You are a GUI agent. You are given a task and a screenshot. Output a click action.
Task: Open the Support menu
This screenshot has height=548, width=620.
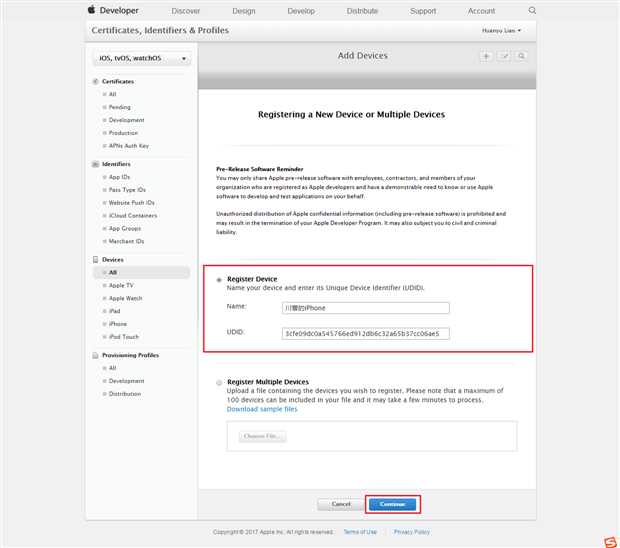point(423,11)
